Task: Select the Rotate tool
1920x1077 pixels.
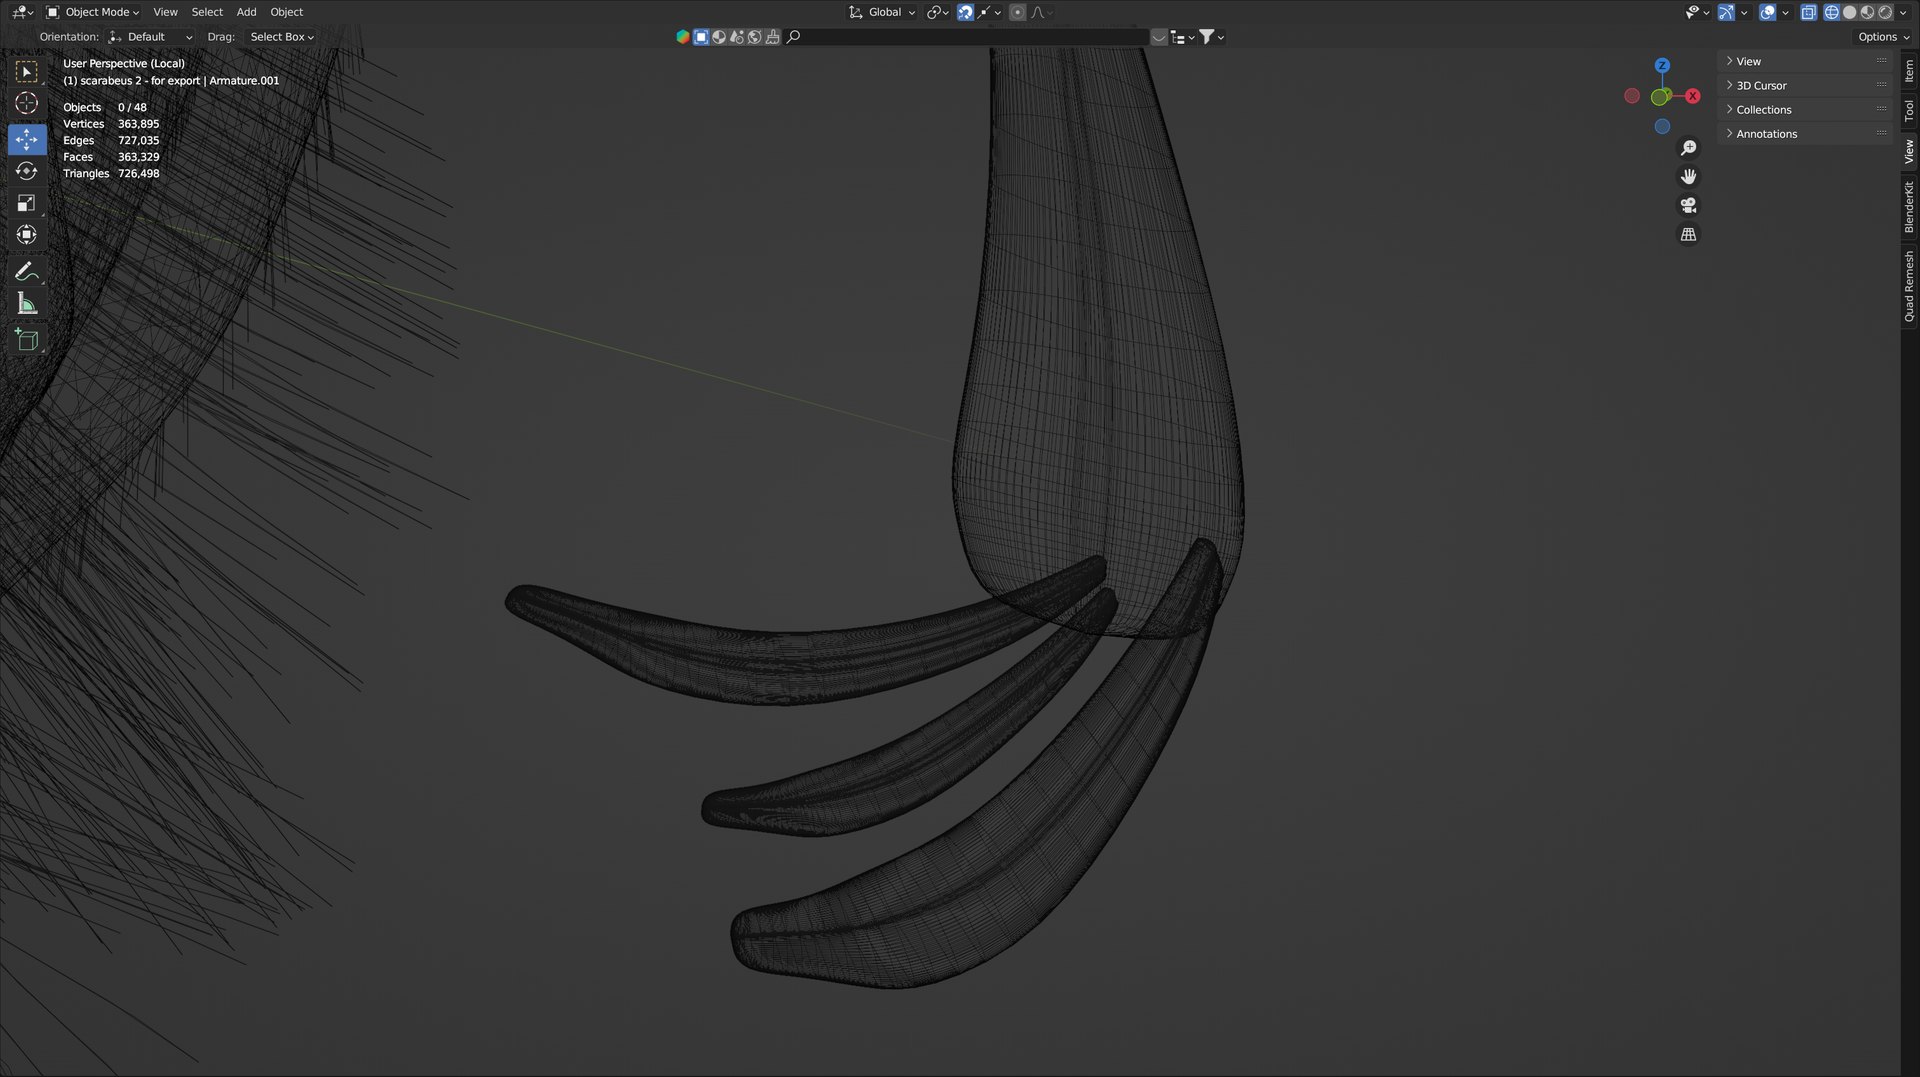Action: tap(27, 171)
